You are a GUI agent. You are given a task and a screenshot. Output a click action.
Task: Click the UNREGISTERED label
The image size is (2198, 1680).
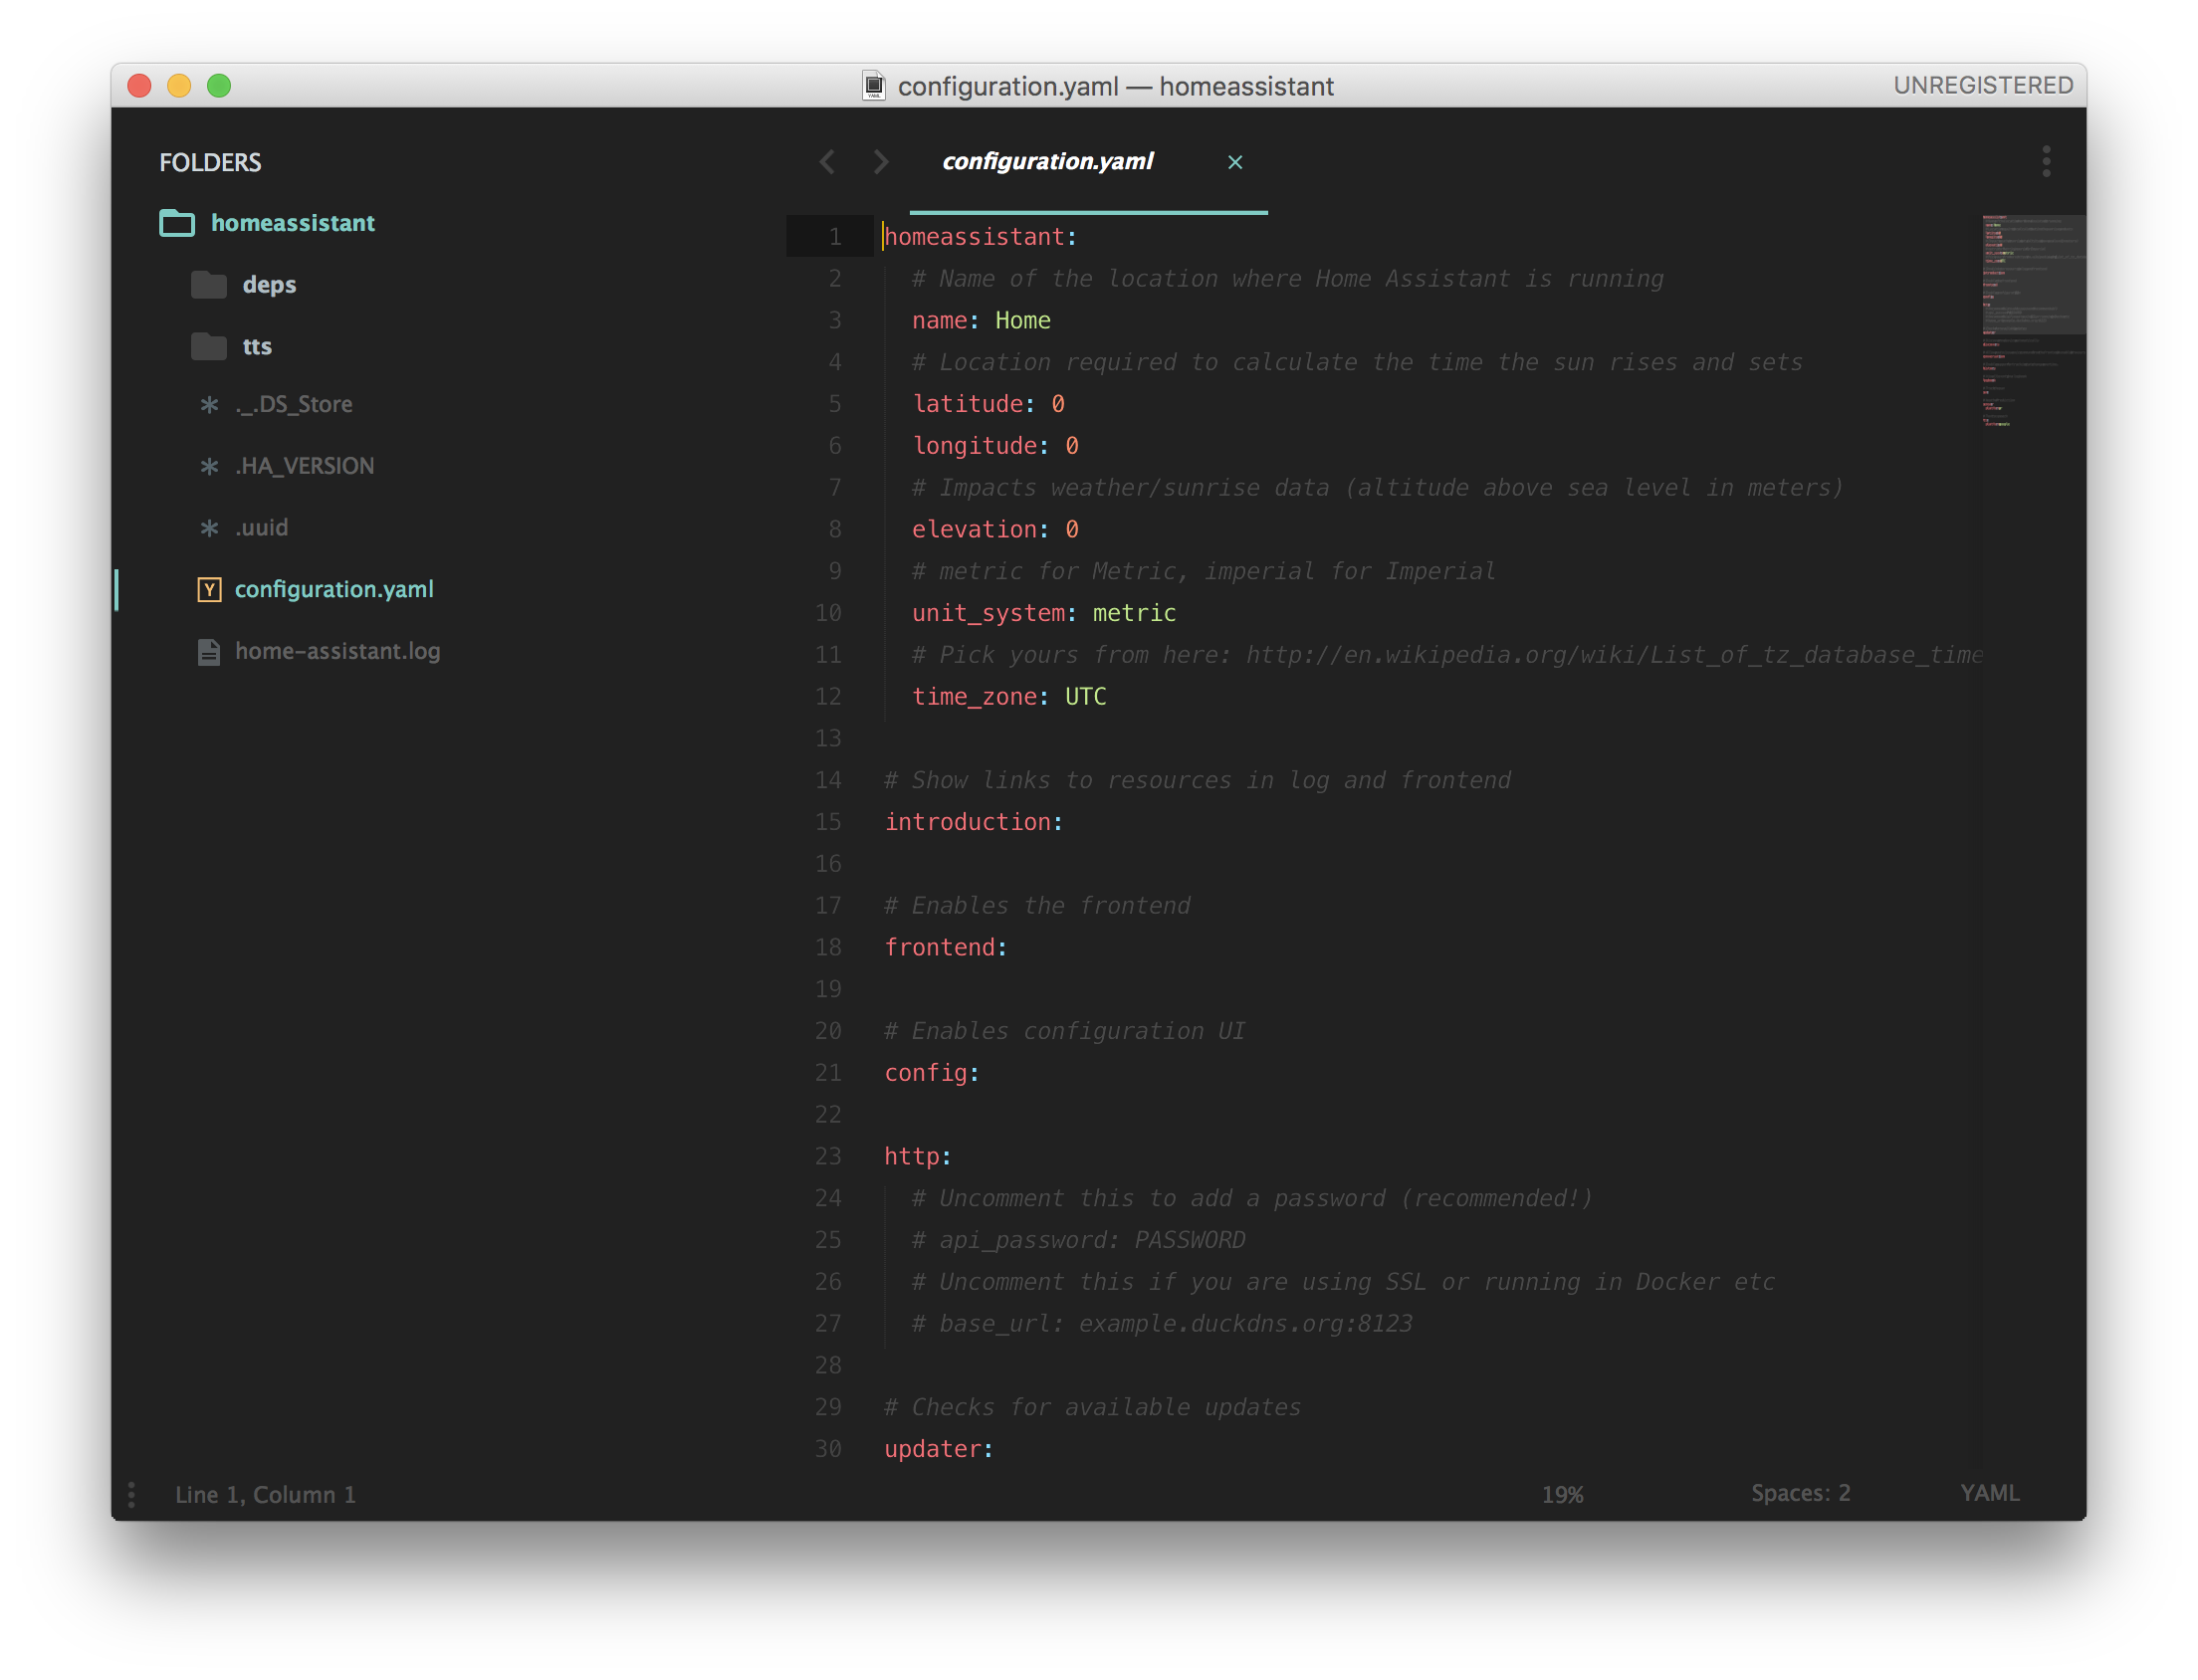coord(1983,86)
